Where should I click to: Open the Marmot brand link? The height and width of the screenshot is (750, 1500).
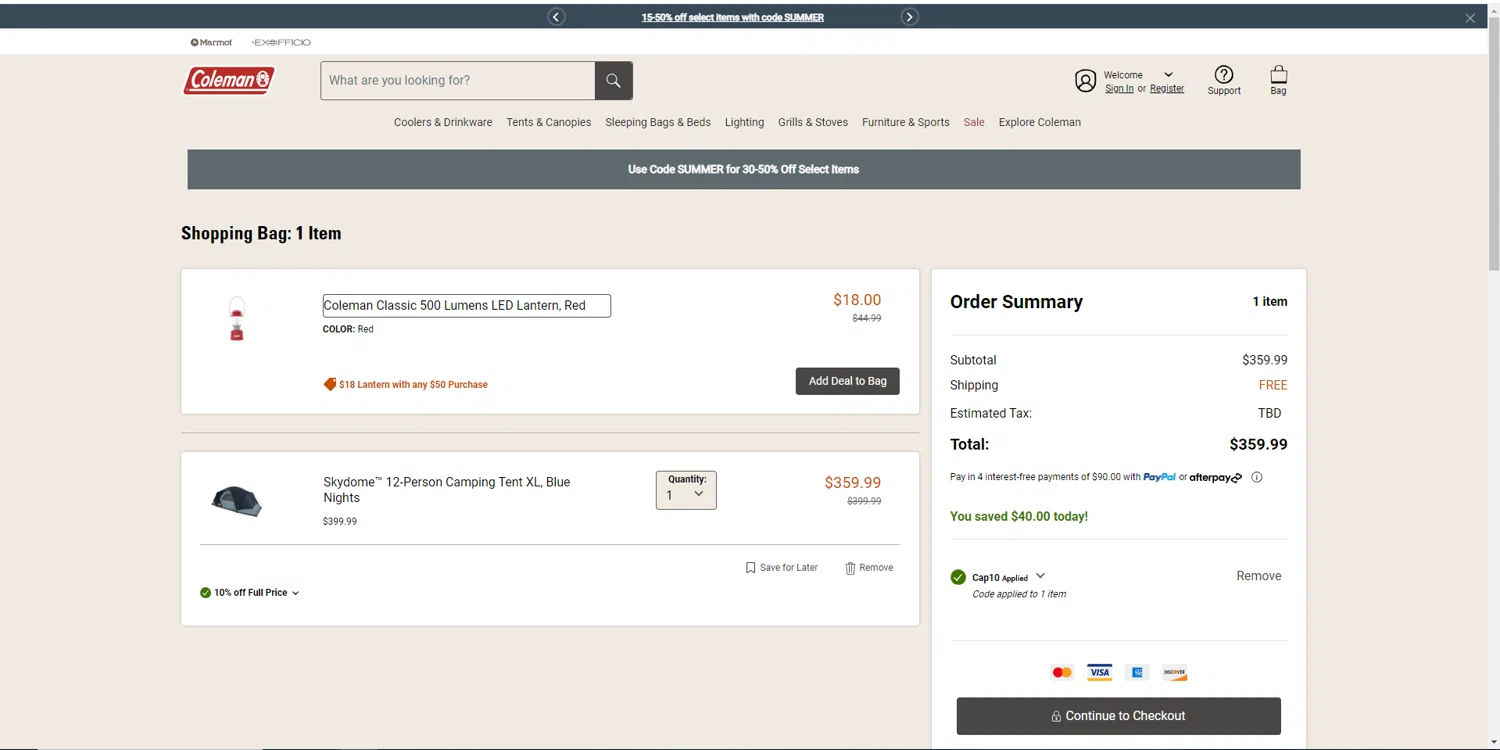[212, 42]
